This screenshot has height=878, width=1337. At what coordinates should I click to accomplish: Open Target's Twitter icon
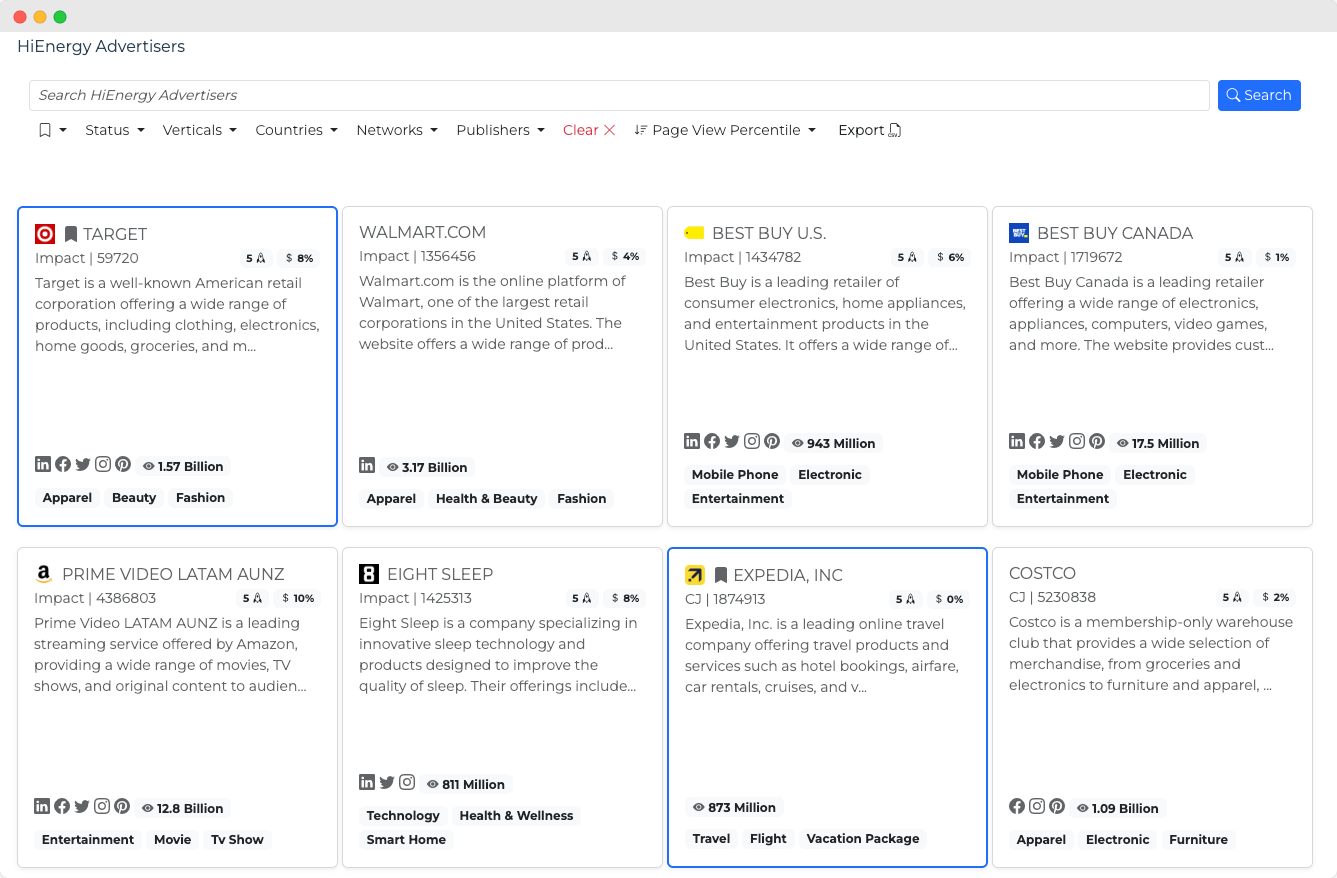(83, 464)
